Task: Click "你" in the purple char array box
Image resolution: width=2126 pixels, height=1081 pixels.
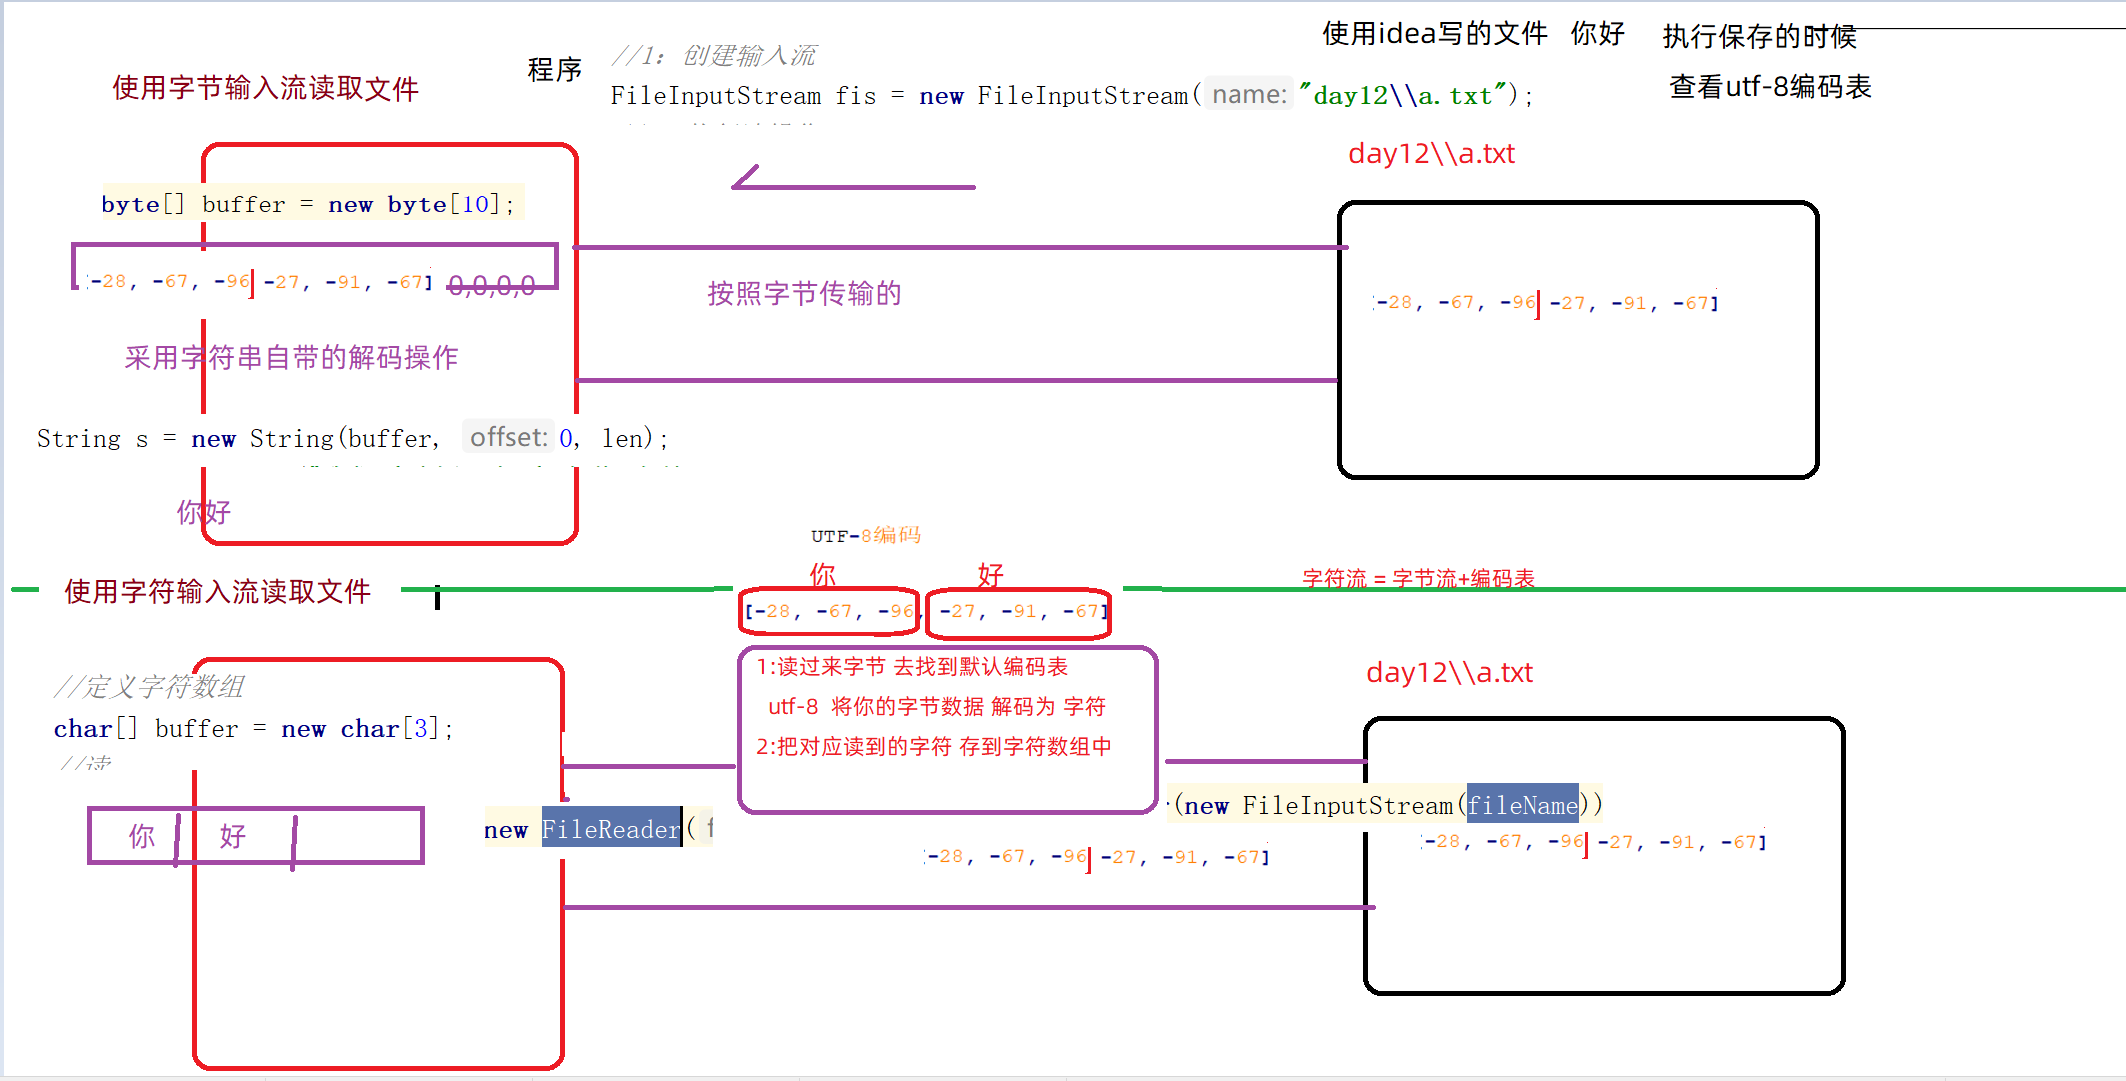Action: point(142,836)
